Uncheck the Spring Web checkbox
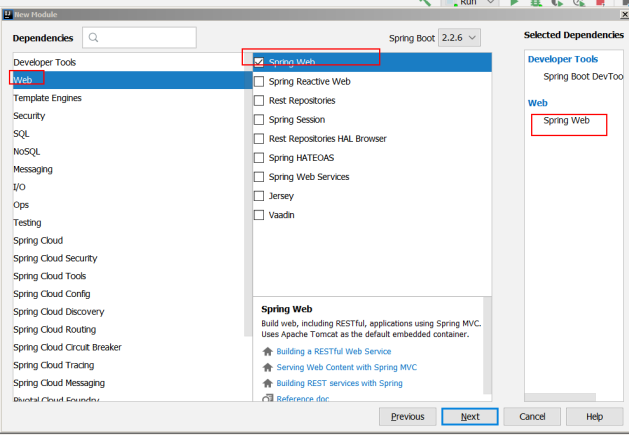This screenshot has height=435, width=629. tap(259, 62)
